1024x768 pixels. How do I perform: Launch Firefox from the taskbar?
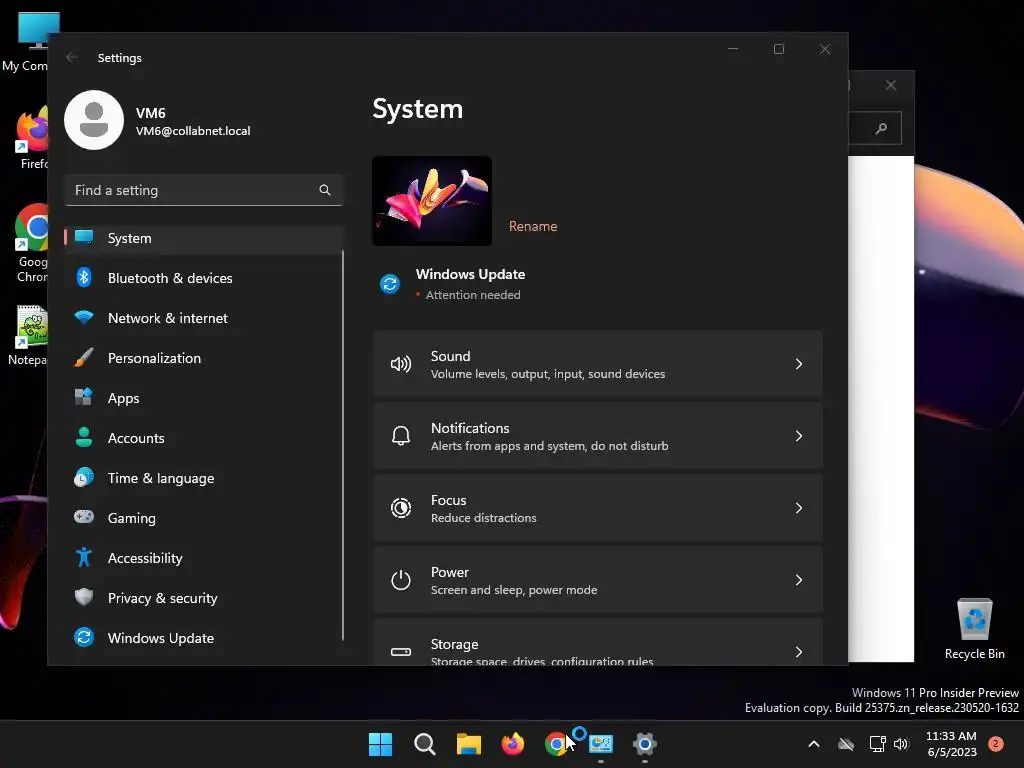pos(513,744)
